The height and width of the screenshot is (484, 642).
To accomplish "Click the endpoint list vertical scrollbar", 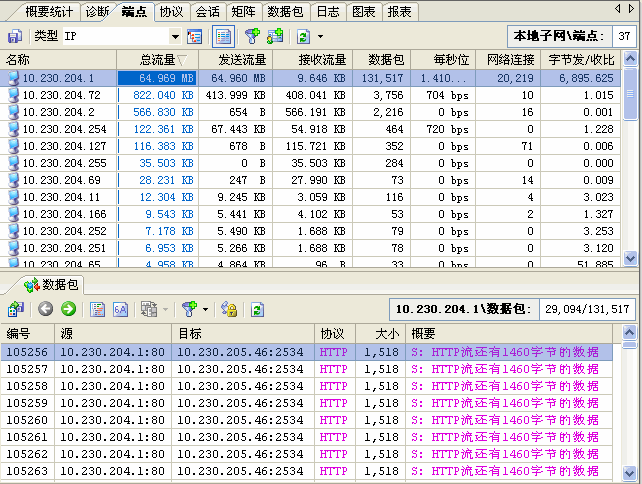I will tap(631, 160).
